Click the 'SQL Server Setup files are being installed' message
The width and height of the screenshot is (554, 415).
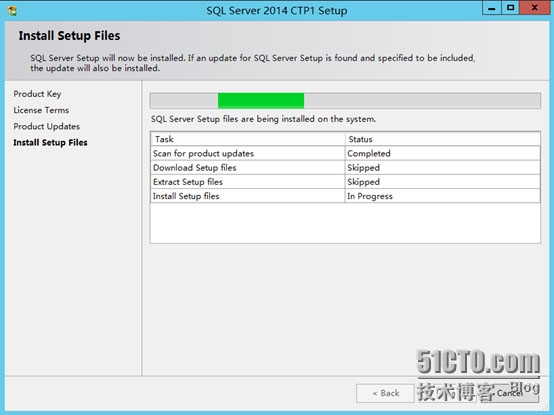[263, 119]
